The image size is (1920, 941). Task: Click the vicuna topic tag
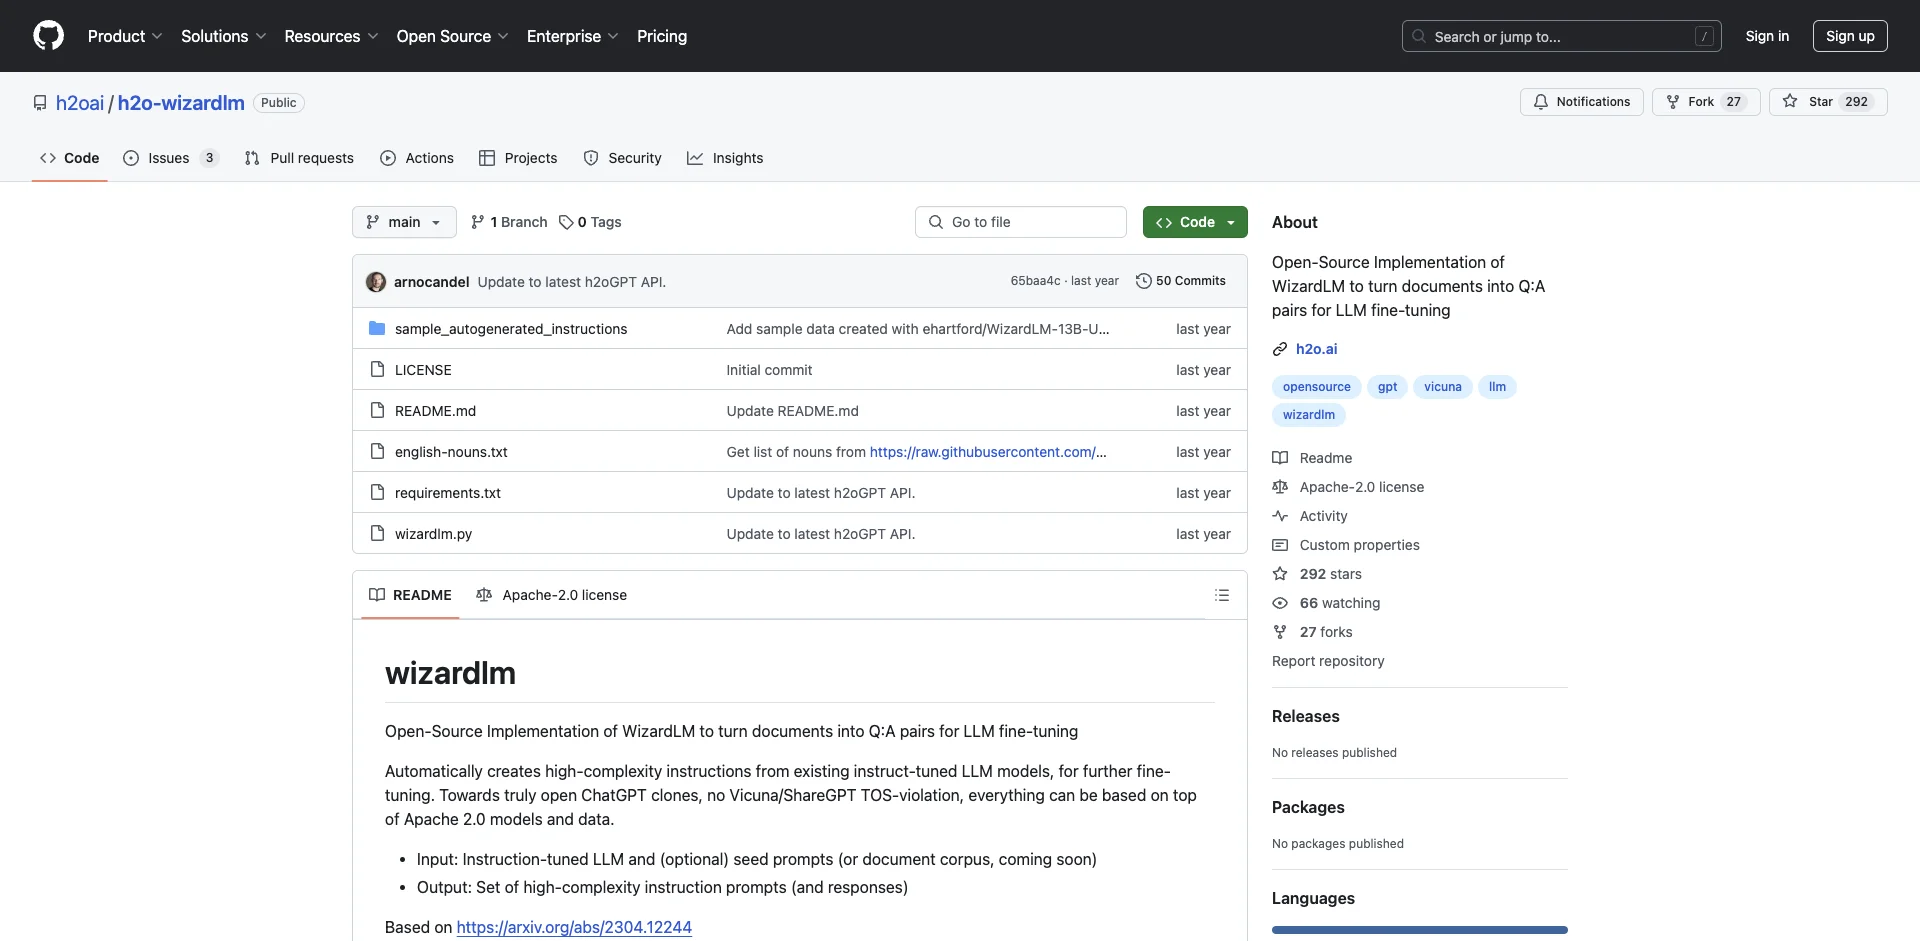1442,387
